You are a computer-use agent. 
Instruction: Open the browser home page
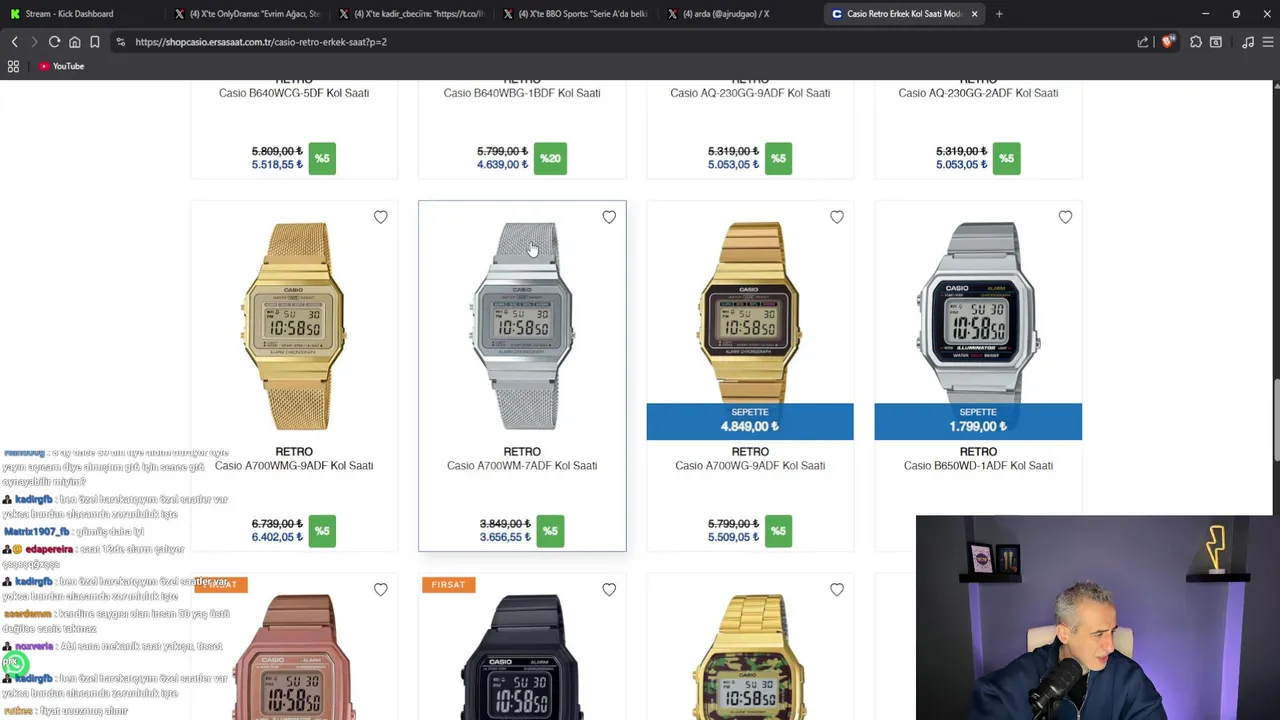pos(74,42)
